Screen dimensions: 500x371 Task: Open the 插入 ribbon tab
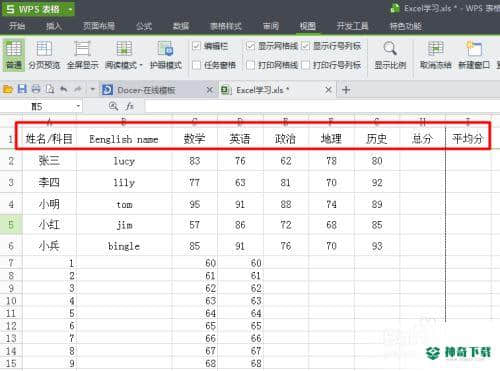(54, 26)
